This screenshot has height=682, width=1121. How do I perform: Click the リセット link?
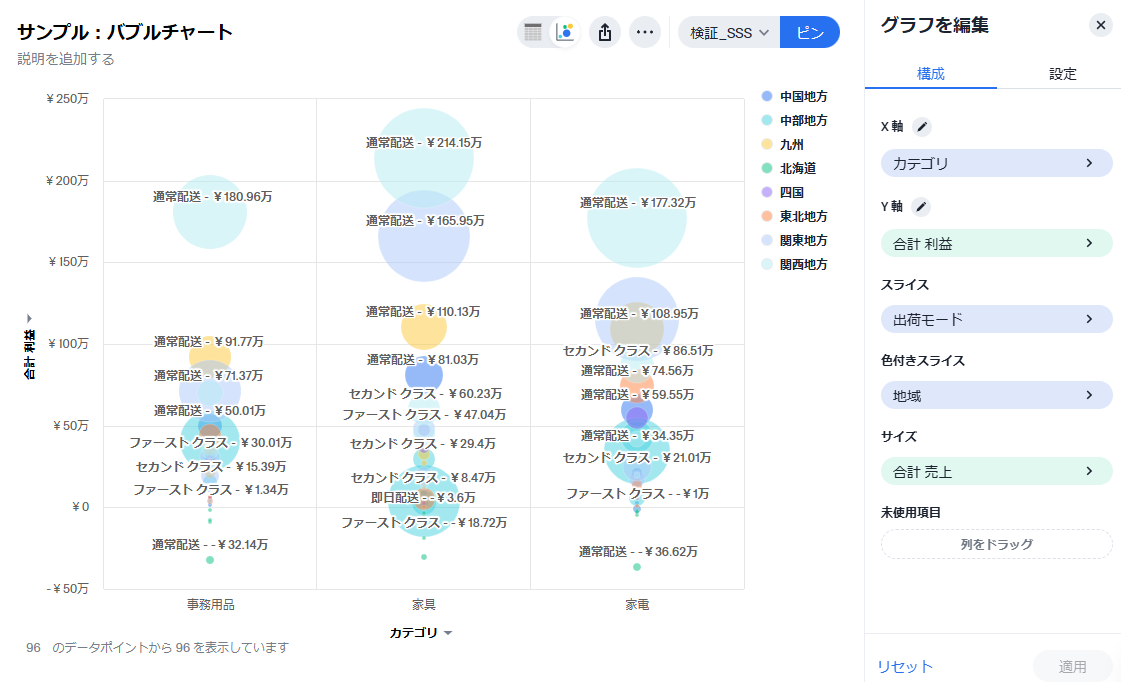tap(905, 666)
